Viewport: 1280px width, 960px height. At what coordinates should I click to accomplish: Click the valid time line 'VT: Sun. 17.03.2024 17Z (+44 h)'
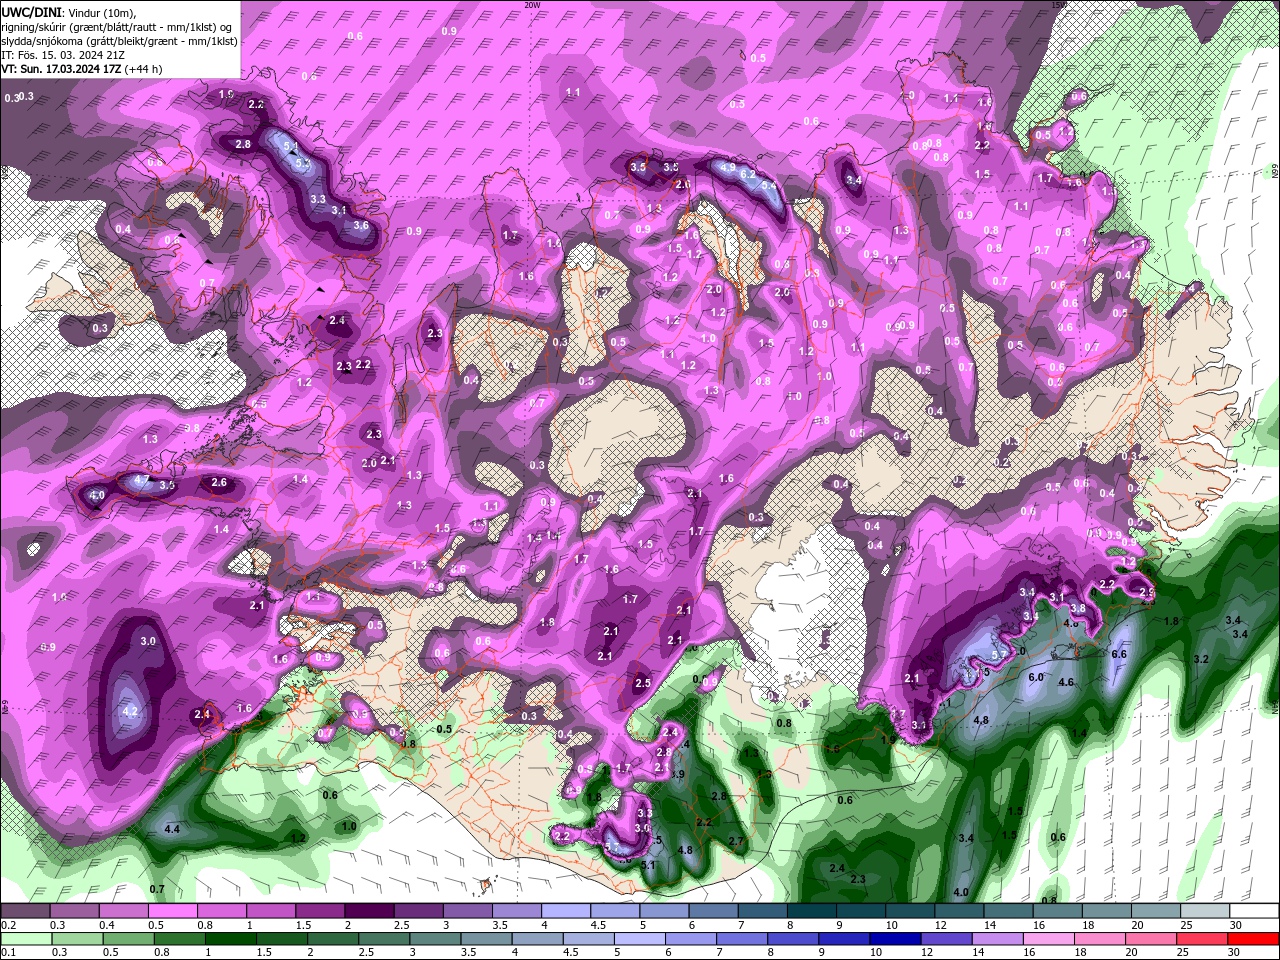pyautogui.click(x=82, y=69)
